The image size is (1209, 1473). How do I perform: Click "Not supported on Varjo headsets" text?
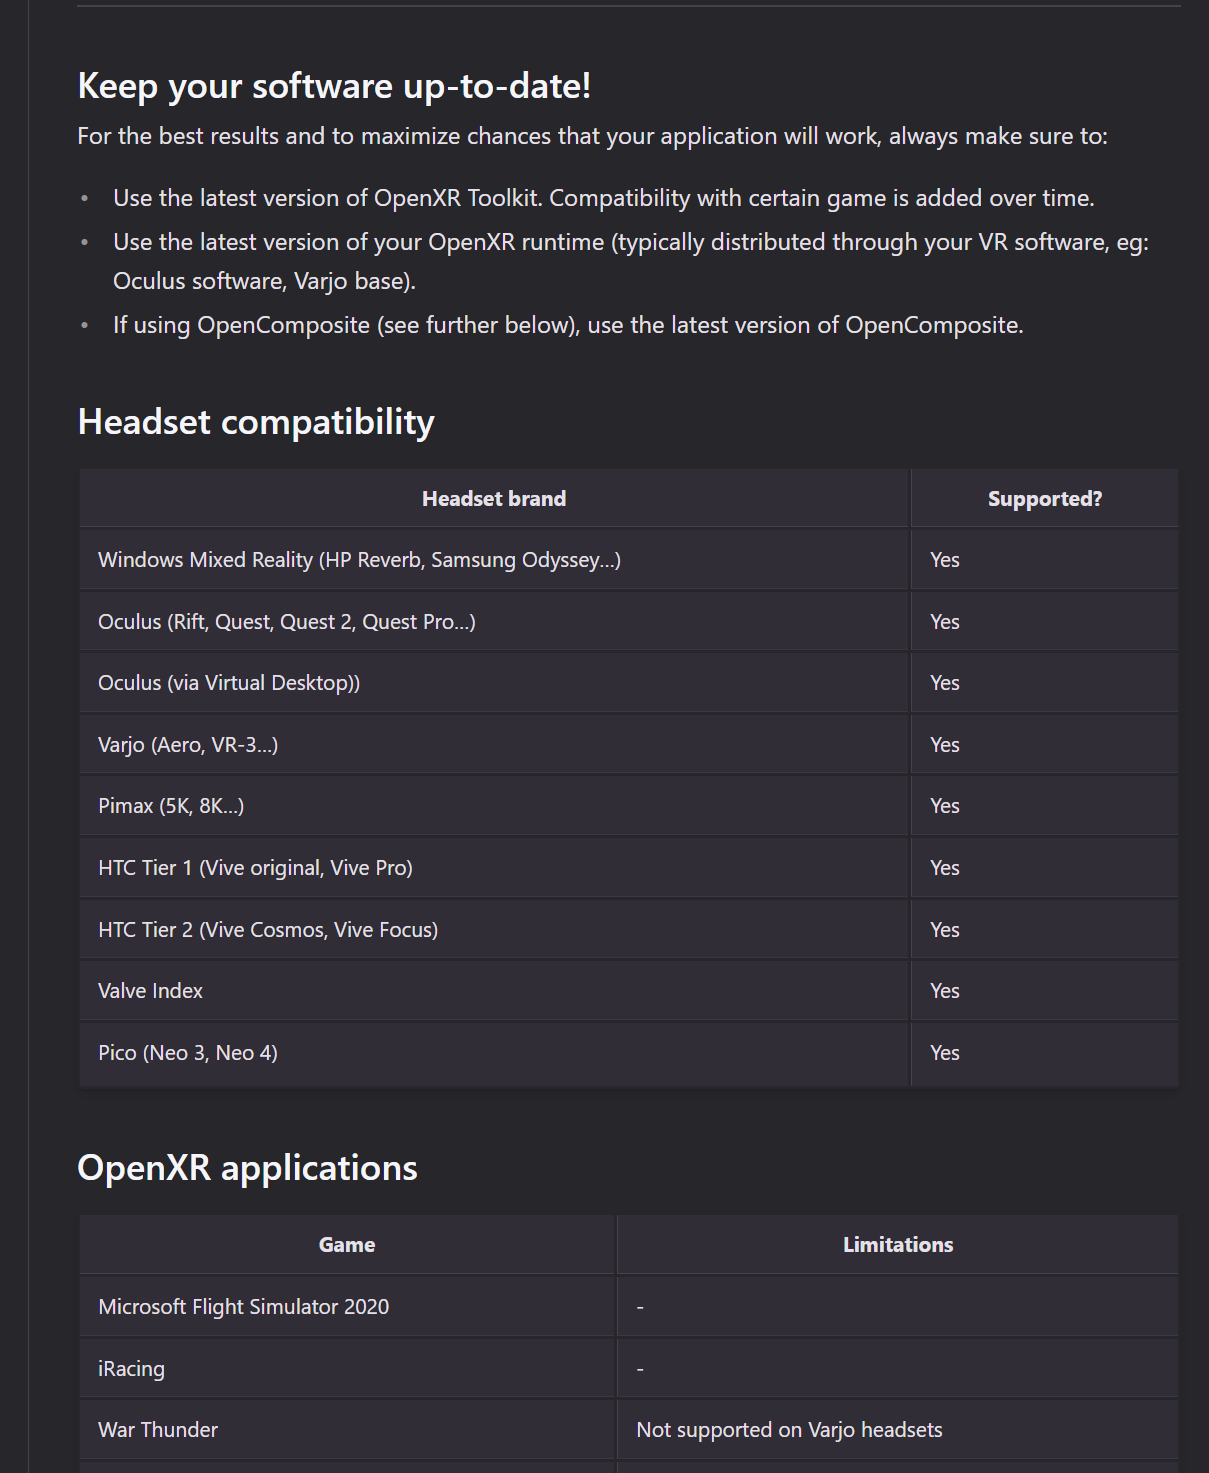pyautogui.click(x=789, y=1430)
